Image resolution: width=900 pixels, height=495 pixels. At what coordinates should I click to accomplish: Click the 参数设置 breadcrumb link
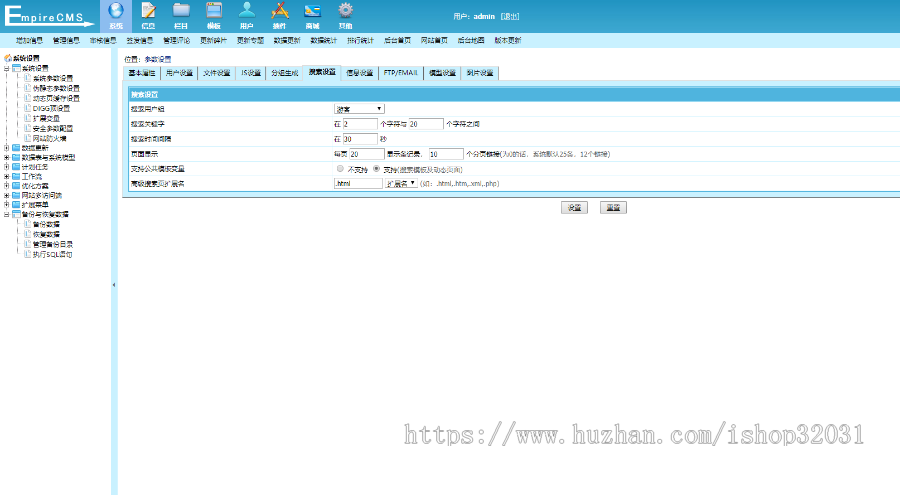[157, 59]
